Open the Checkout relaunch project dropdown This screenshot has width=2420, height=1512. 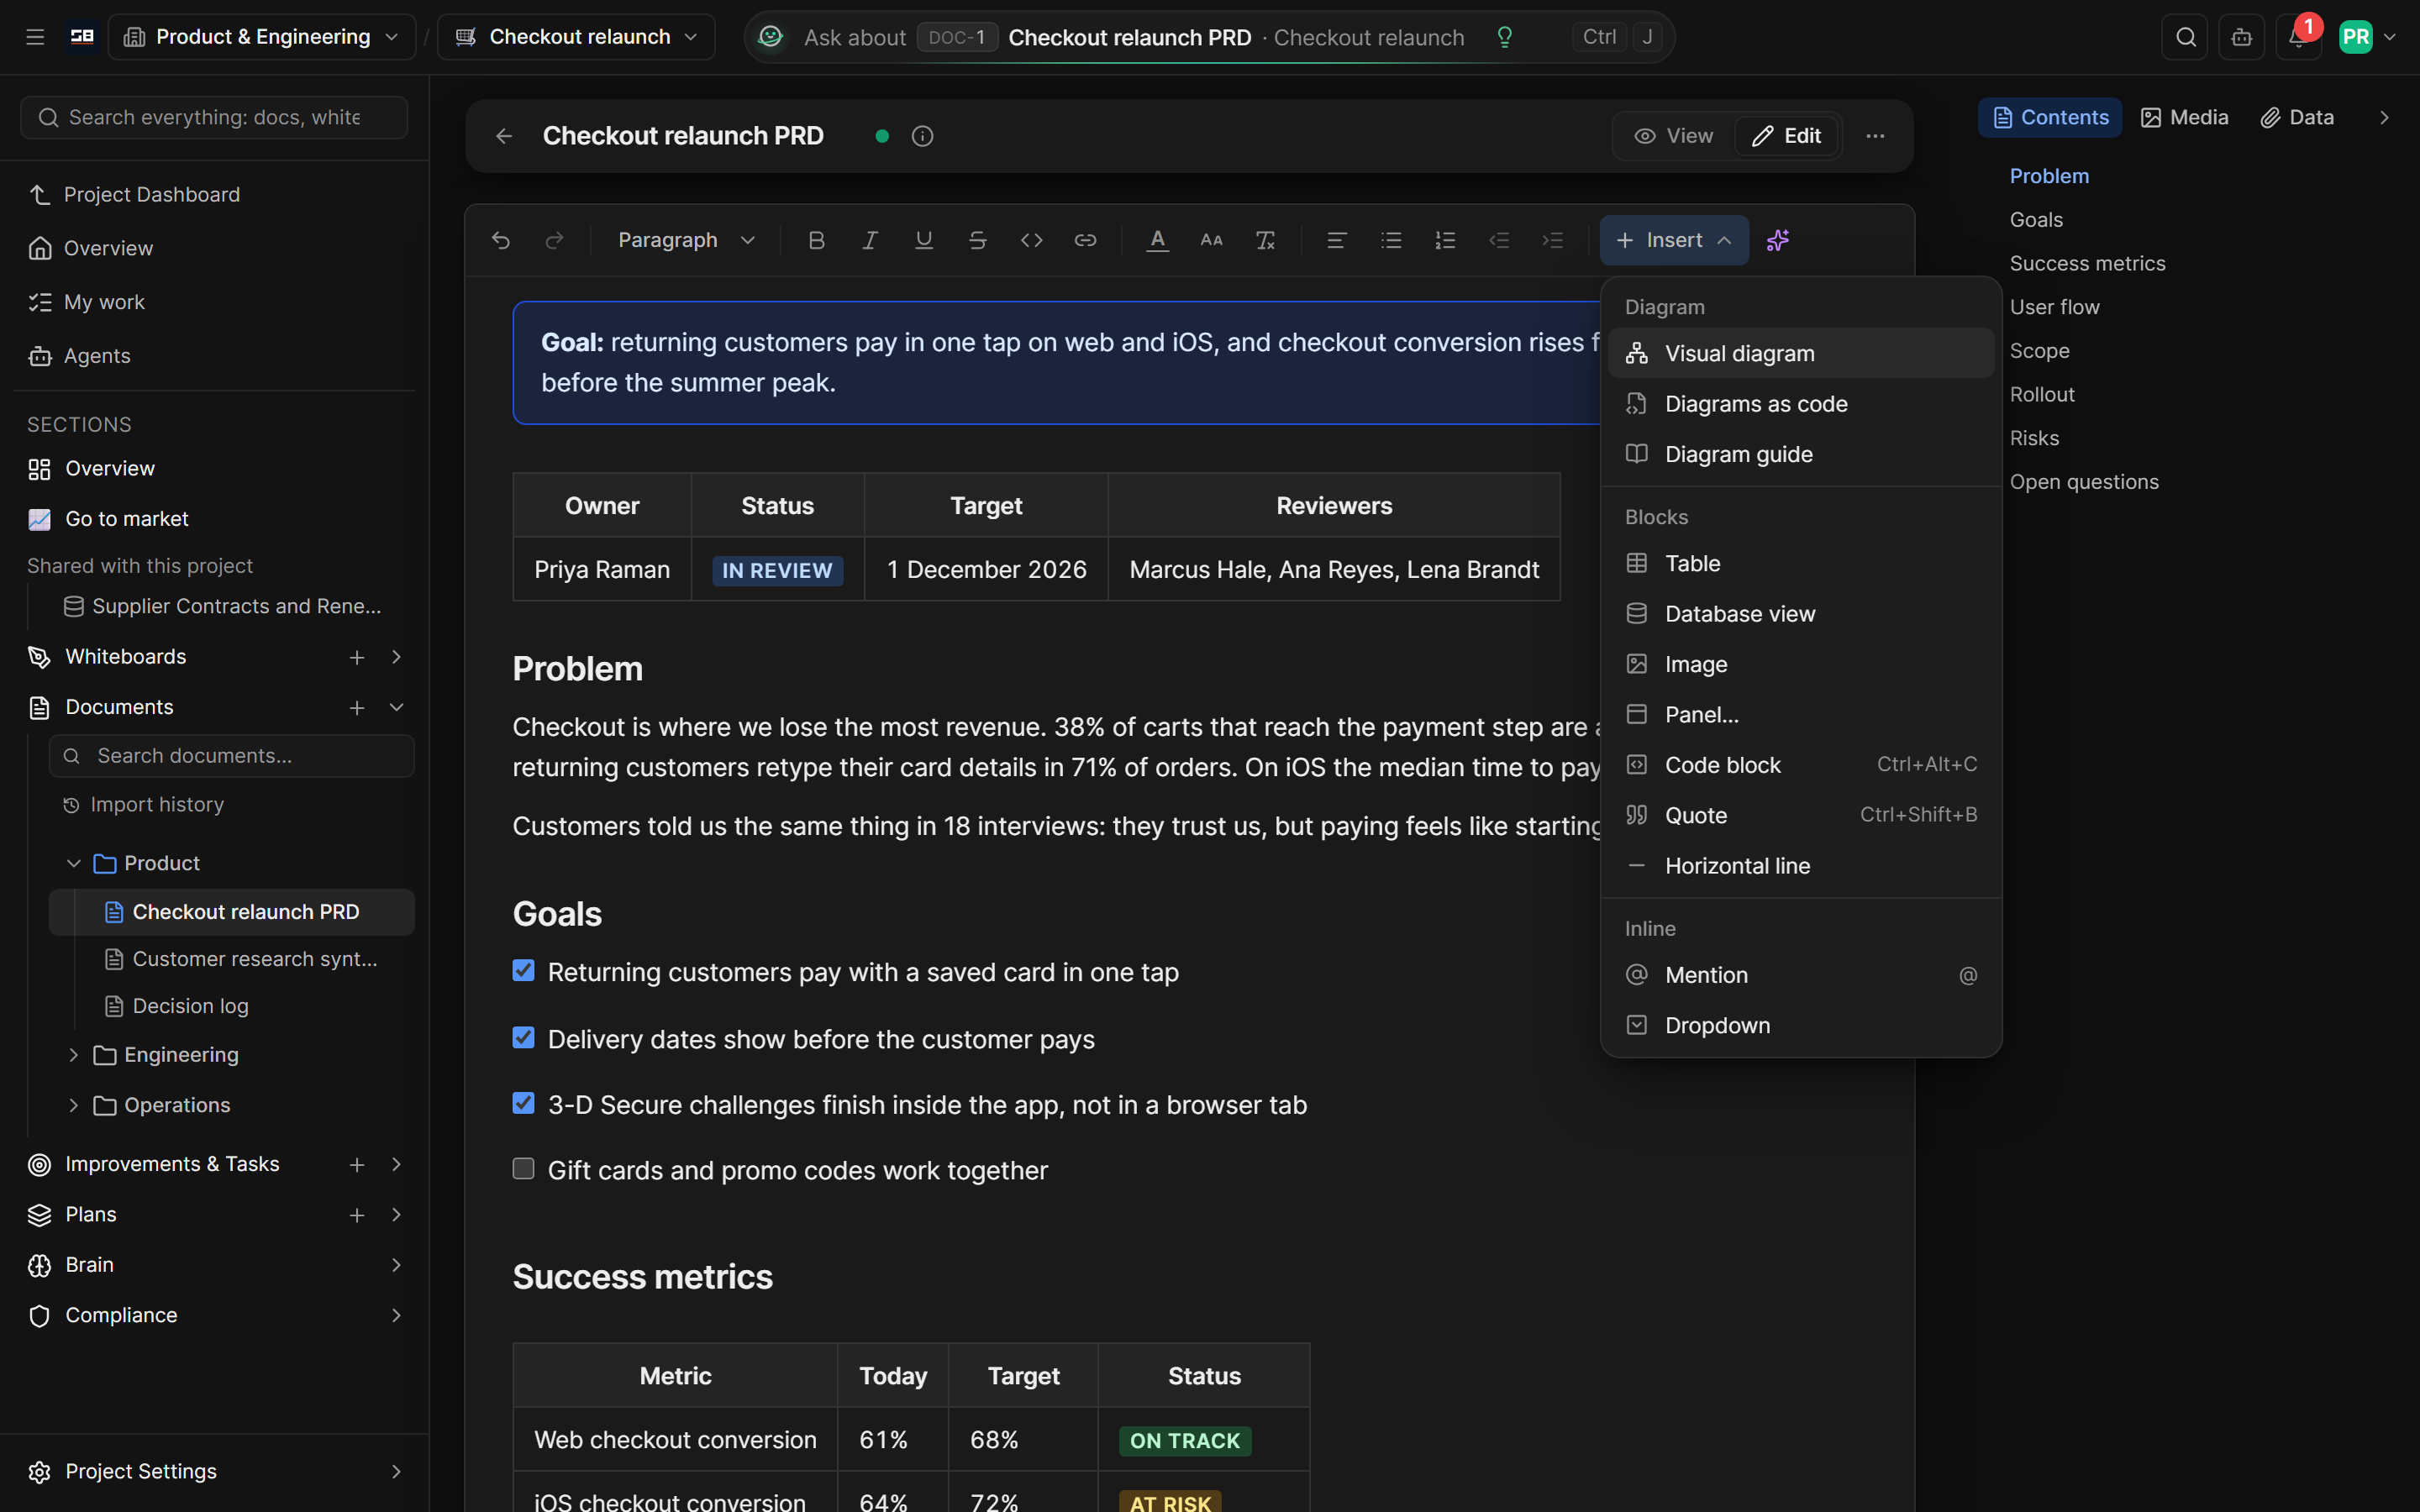point(576,37)
